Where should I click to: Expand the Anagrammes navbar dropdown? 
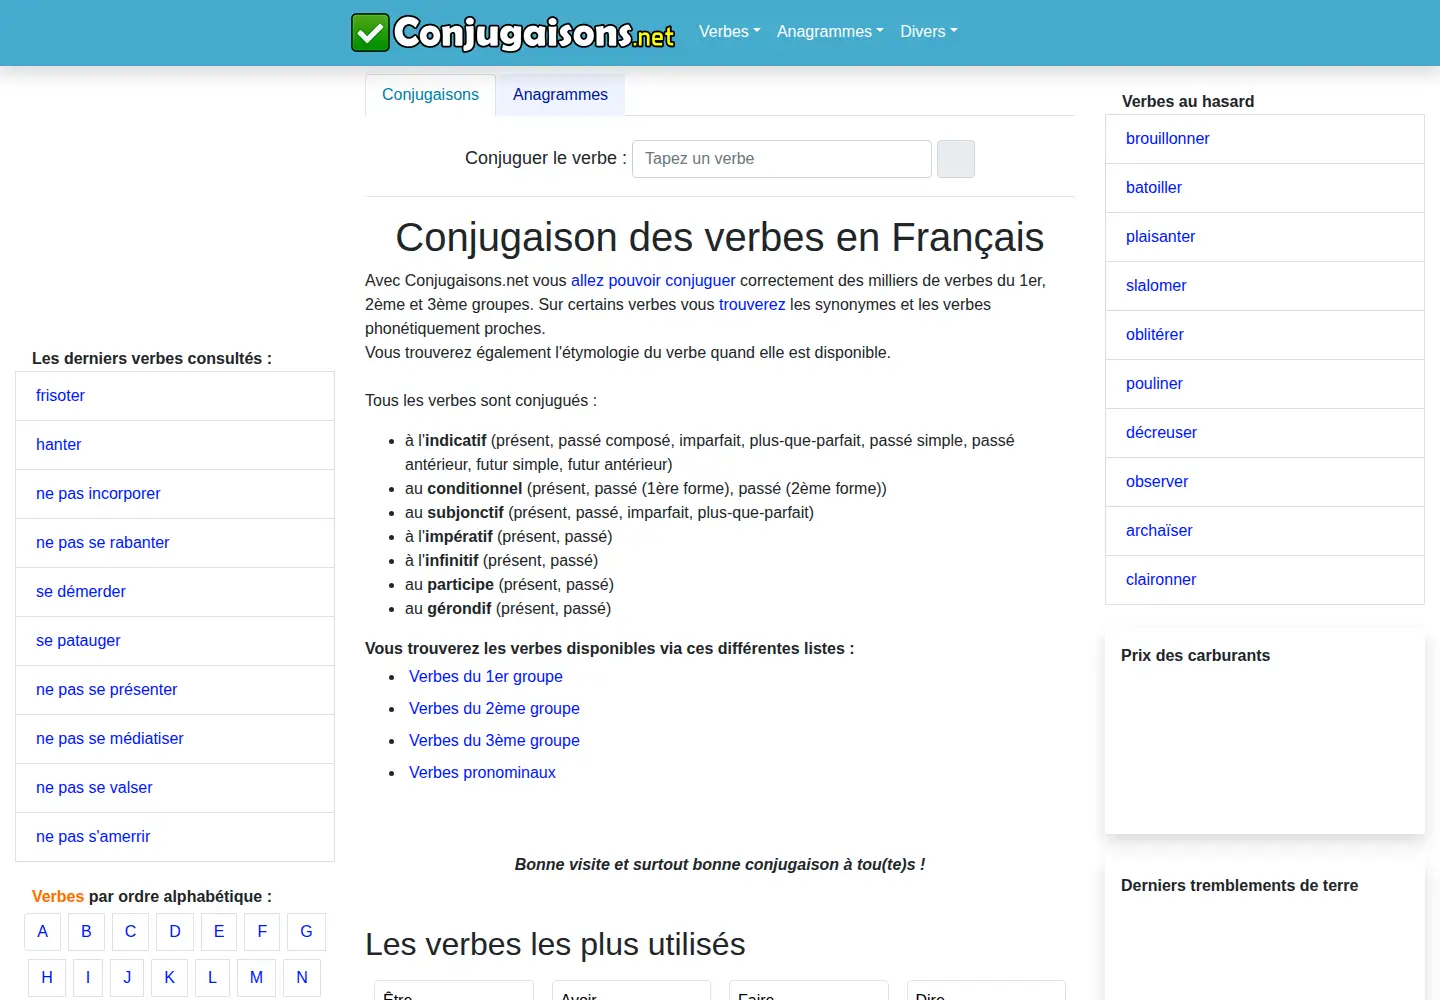[830, 32]
